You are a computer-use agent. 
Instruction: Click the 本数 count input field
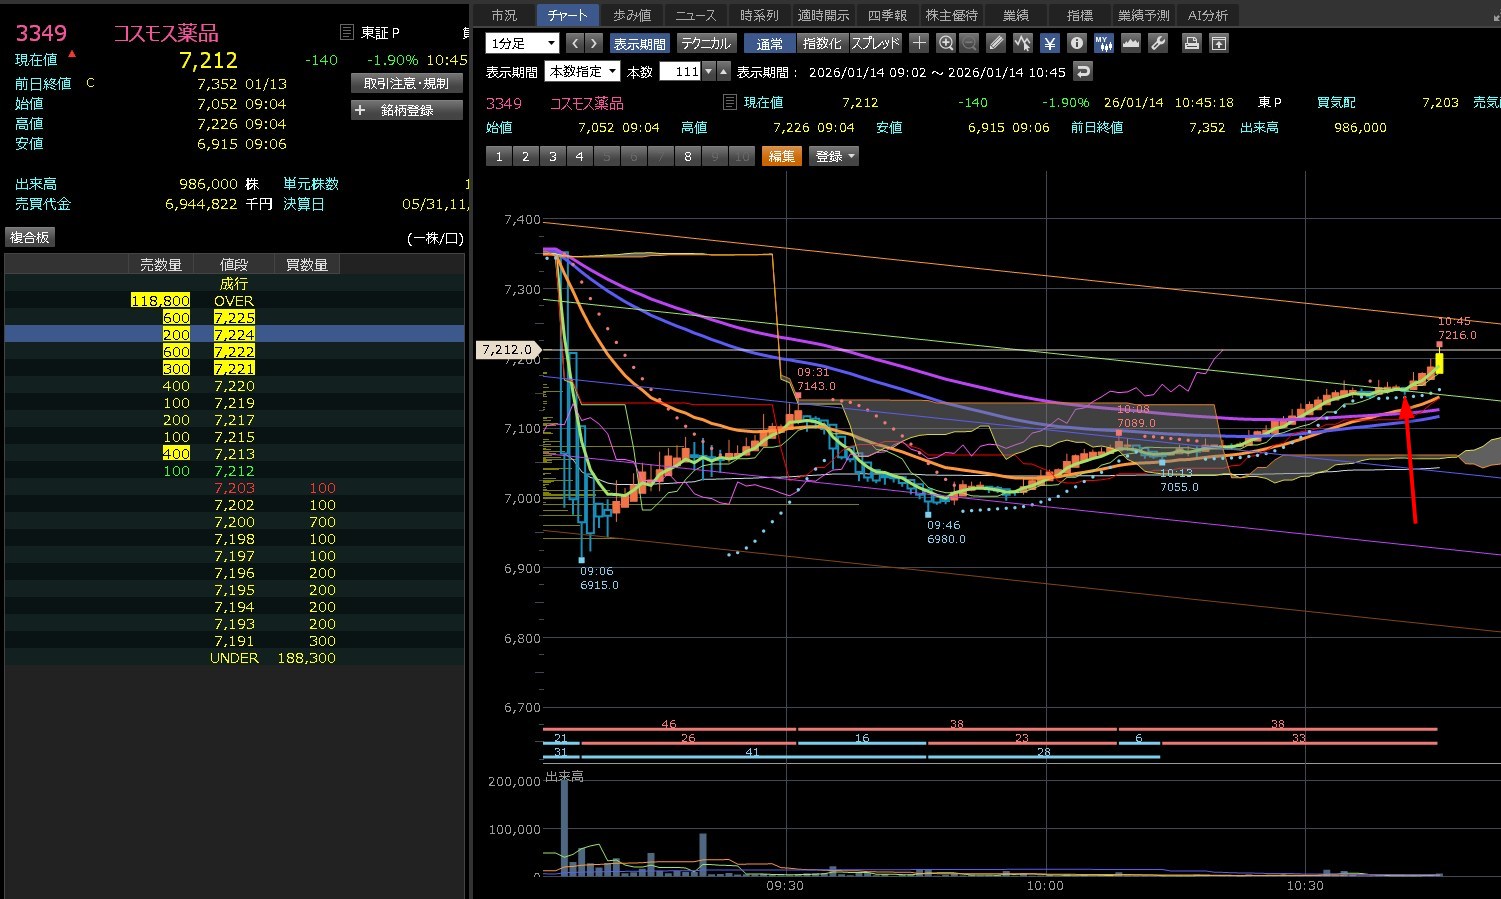click(x=681, y=71)
